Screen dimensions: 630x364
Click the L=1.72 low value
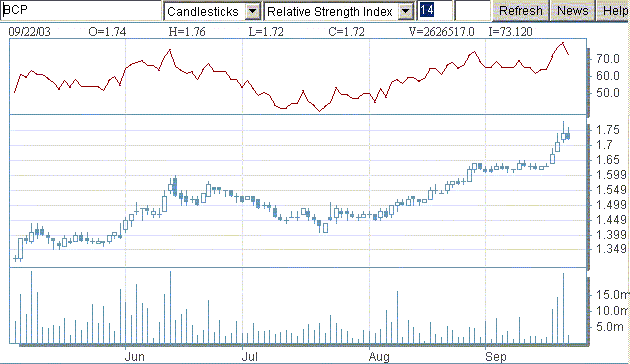click(266, 31)
